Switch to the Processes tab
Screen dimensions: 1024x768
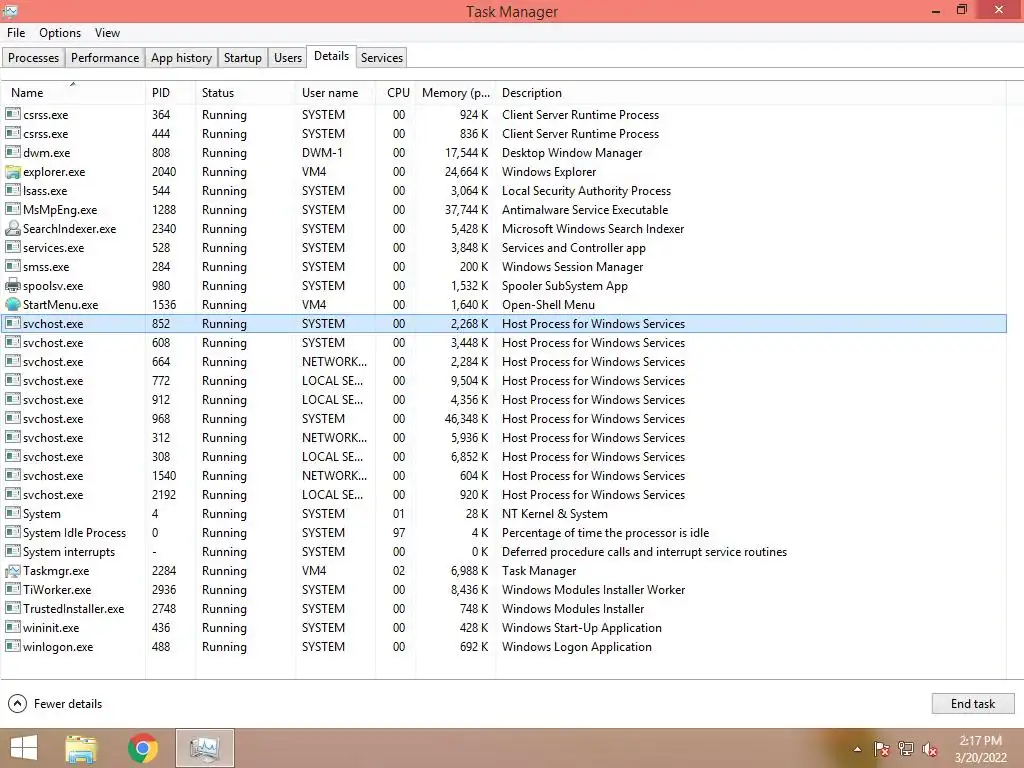[x=33, y=57]
